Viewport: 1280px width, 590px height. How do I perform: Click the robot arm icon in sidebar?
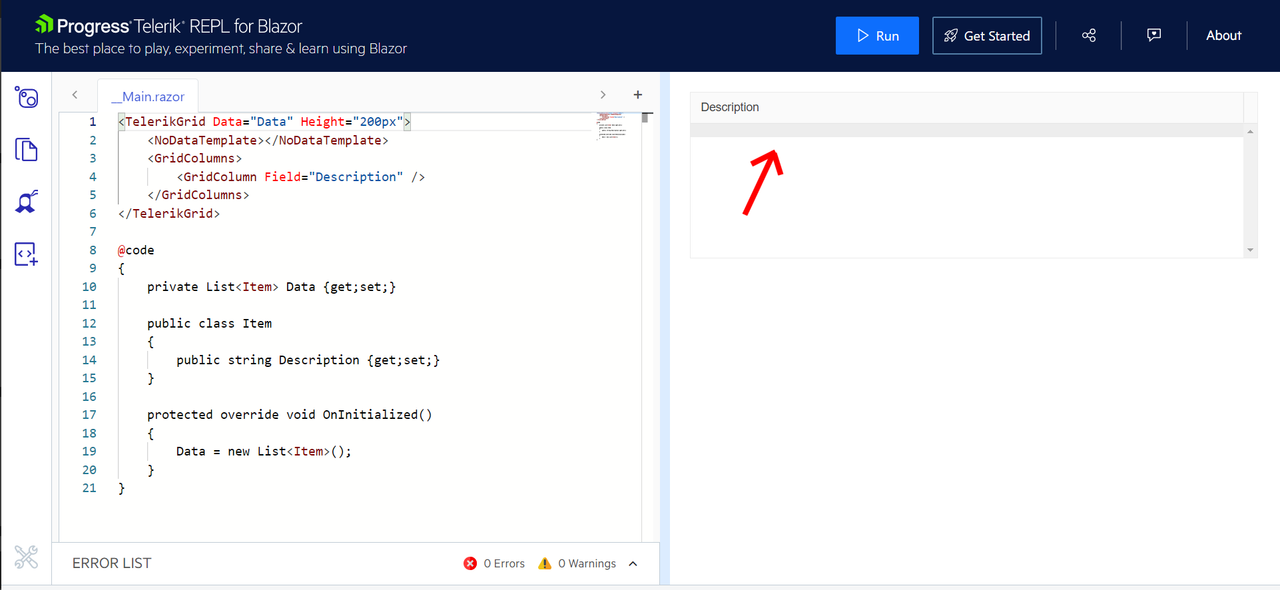(27, 202)
